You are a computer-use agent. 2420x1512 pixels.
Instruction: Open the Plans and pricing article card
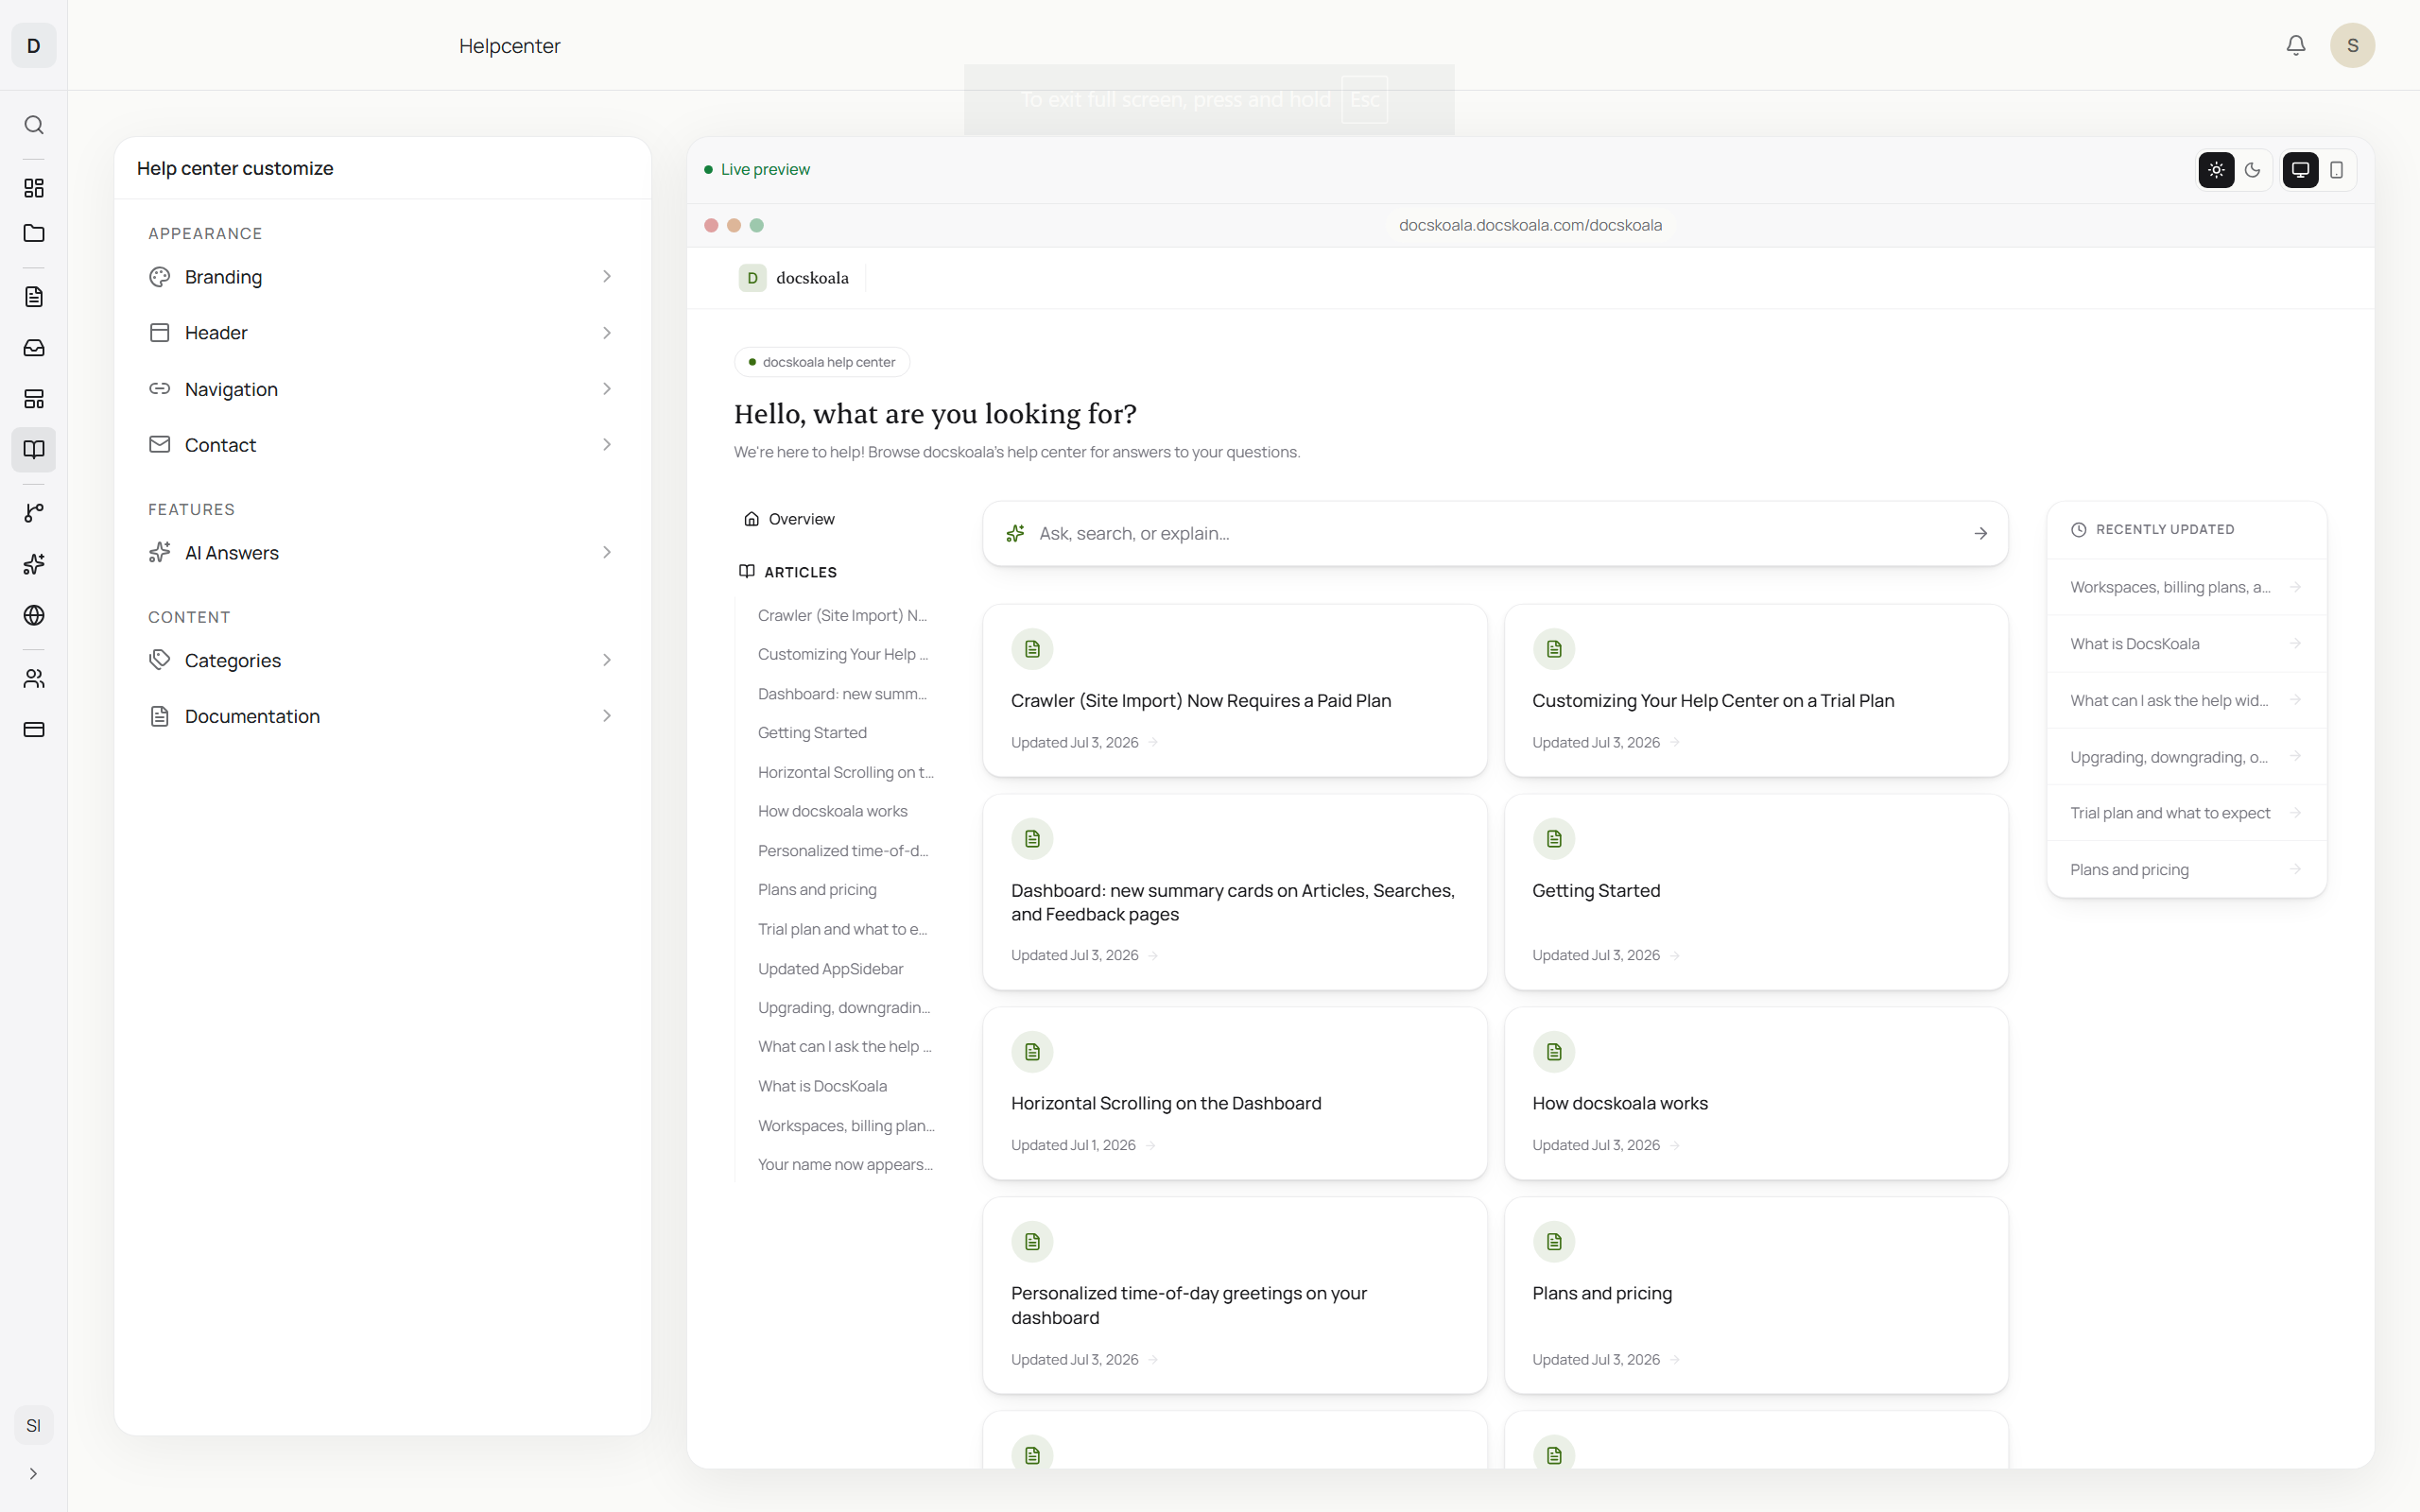[x=1756, y=1295]
